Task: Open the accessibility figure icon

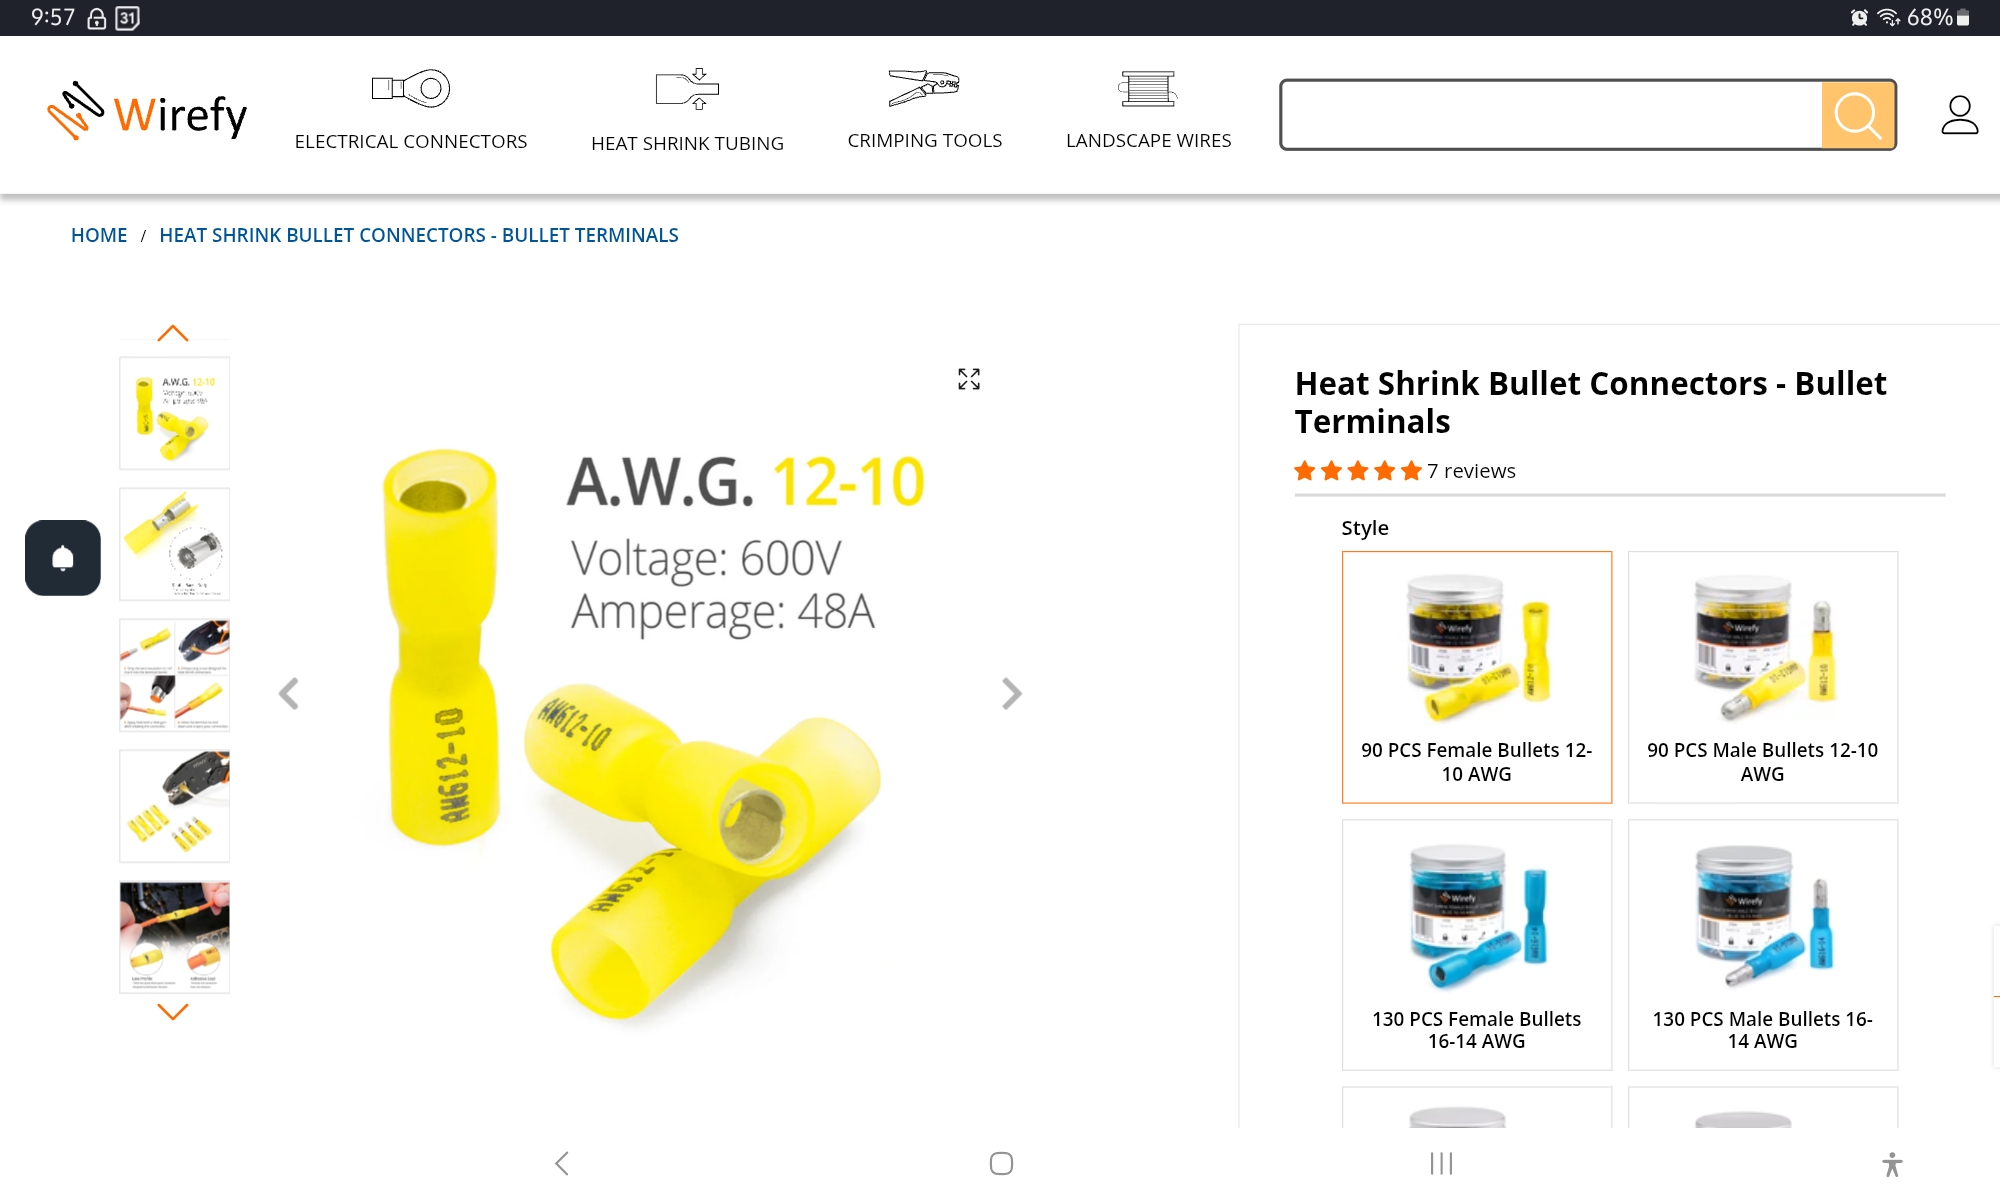Action: pos(1892,1164)
